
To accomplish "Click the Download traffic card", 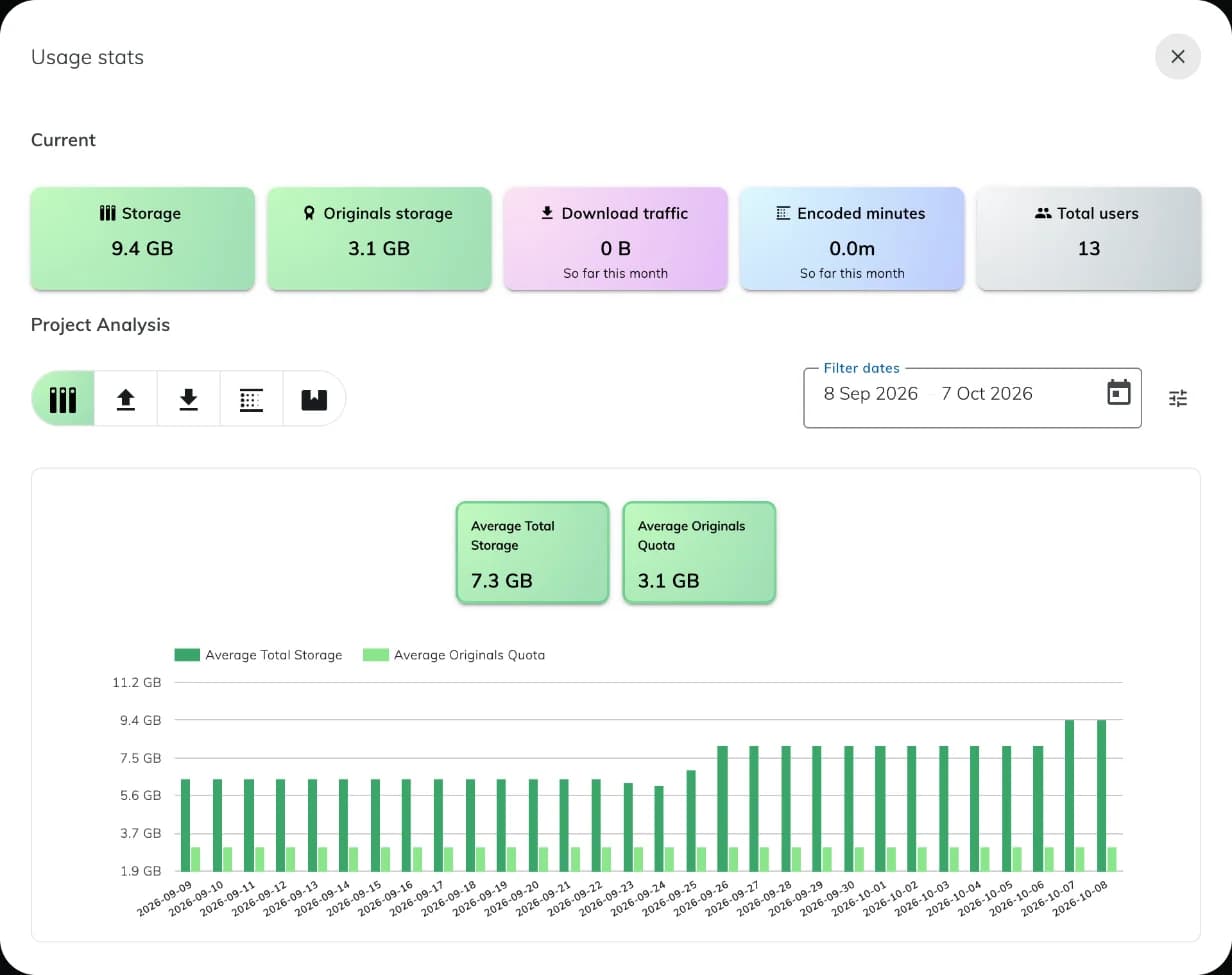I will coord(615,239).
